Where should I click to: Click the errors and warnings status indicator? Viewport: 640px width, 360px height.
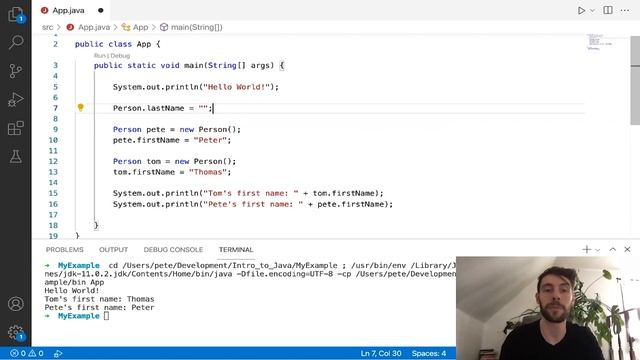pyautogui.click(x=27, y=353)
